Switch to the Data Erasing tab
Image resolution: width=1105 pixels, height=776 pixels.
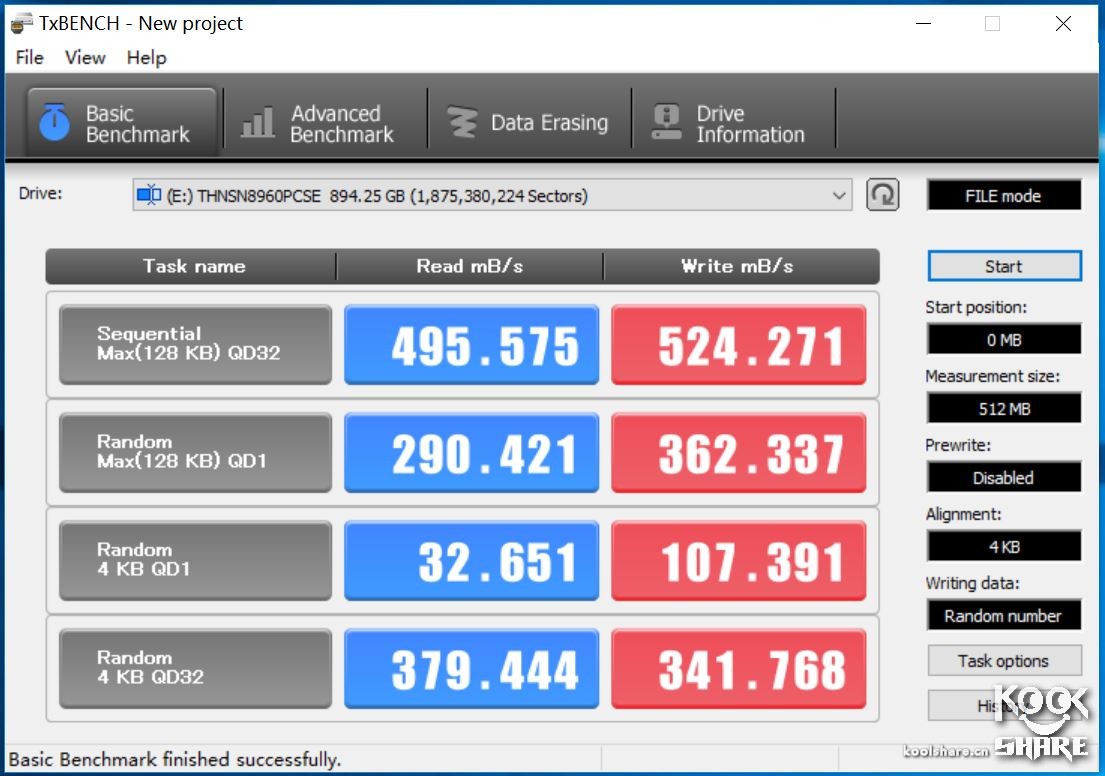click(x=529, y=124)
